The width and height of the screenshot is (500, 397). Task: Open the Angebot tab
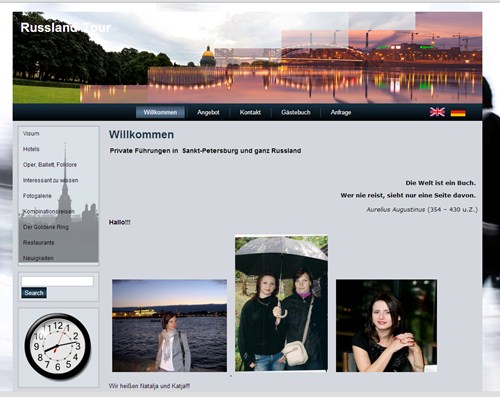(208, 112)
